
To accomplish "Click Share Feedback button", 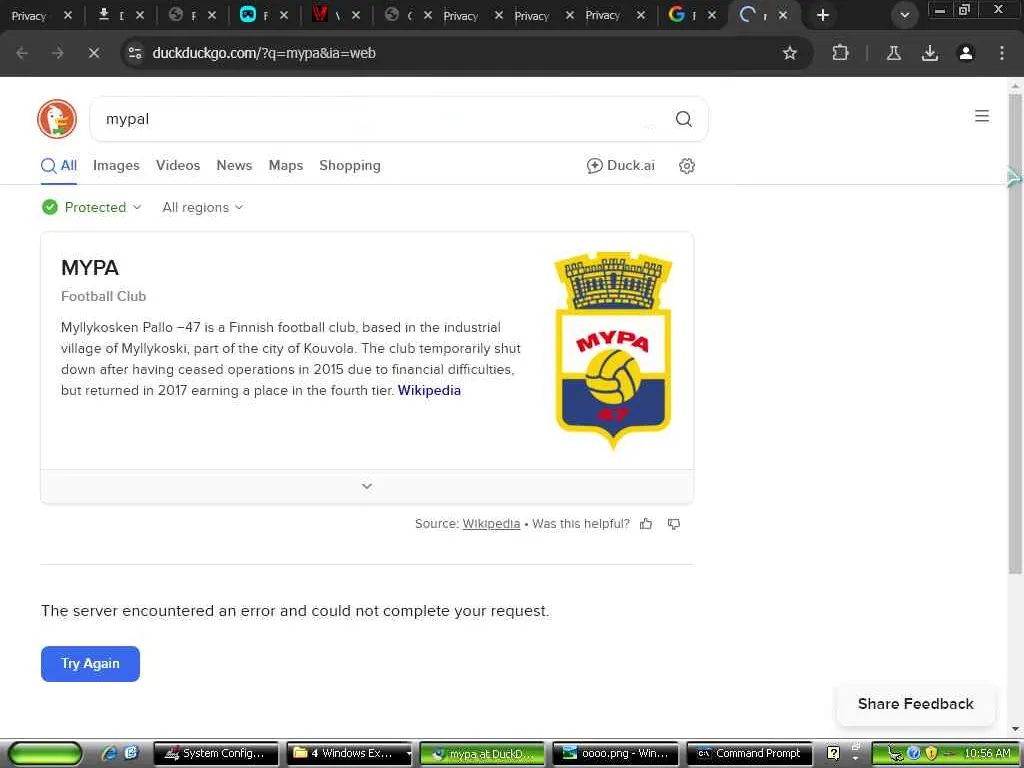I will pos(916,704).
